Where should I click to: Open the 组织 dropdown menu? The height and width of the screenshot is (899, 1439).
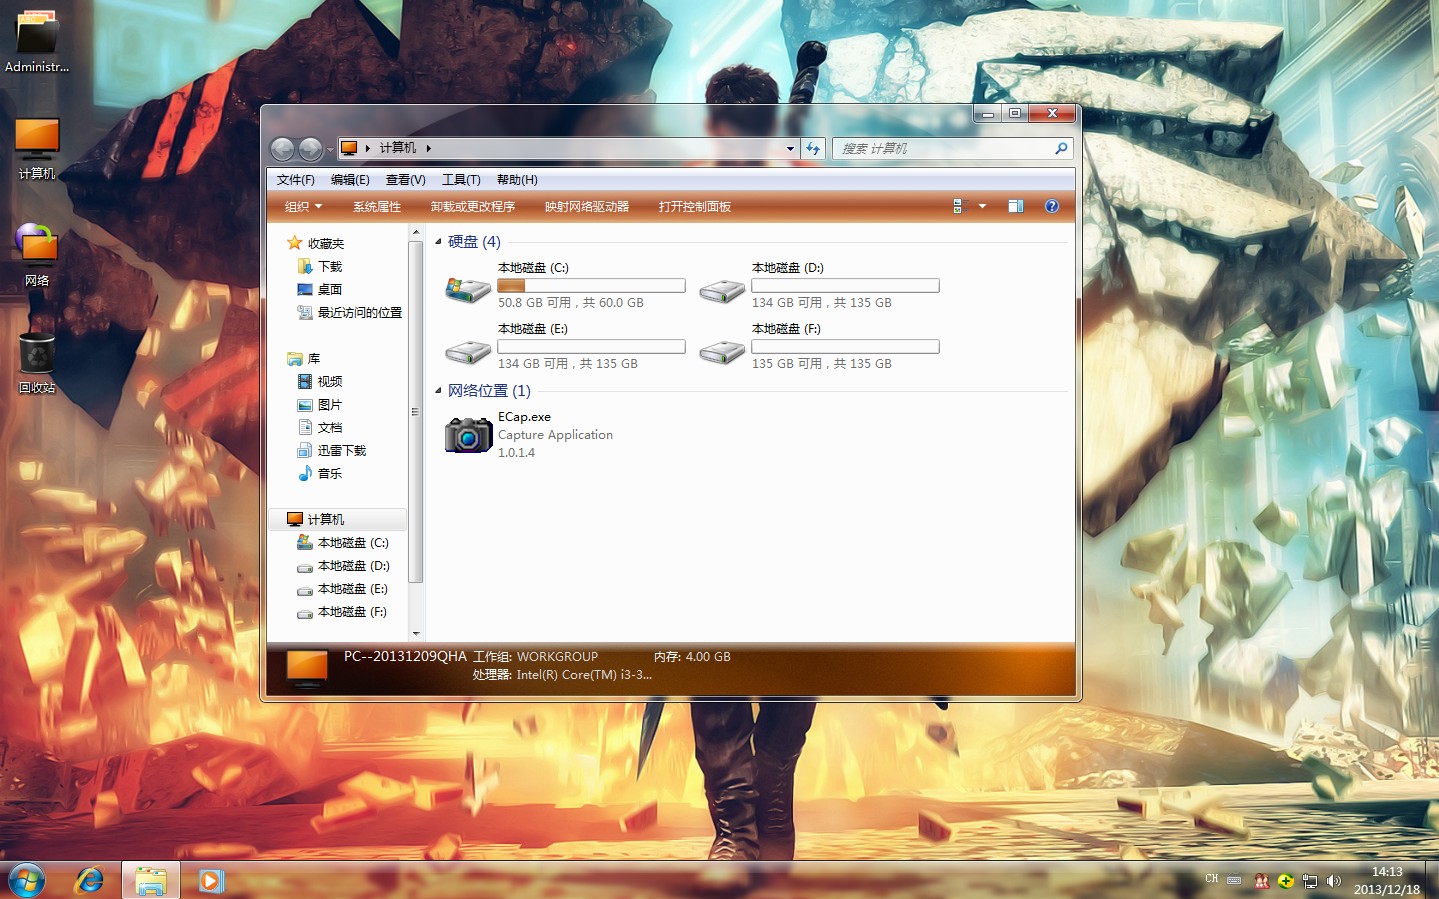[x=304, y=206]
